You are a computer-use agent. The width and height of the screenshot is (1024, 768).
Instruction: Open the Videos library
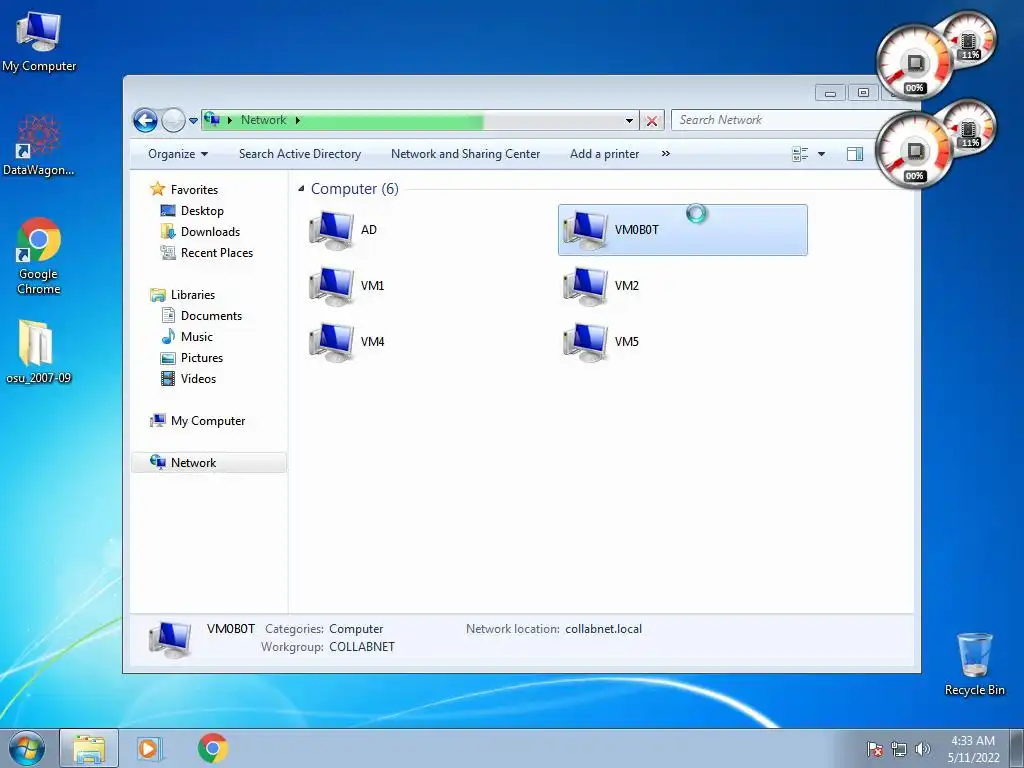tap(198, 379)
